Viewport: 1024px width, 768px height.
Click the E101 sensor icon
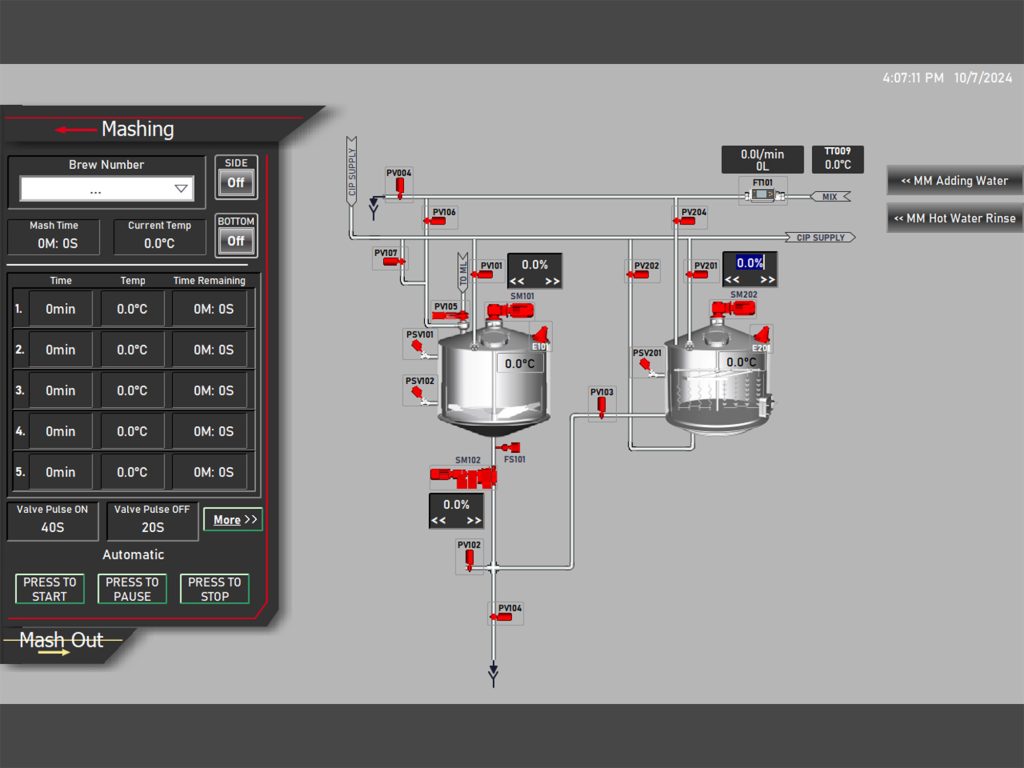[x=541, y=334]
